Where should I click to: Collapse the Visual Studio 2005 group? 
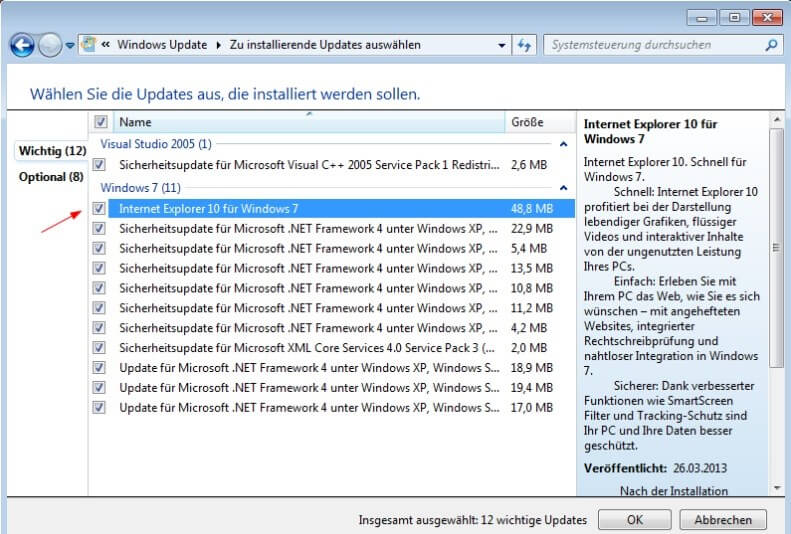pos(563,144)
